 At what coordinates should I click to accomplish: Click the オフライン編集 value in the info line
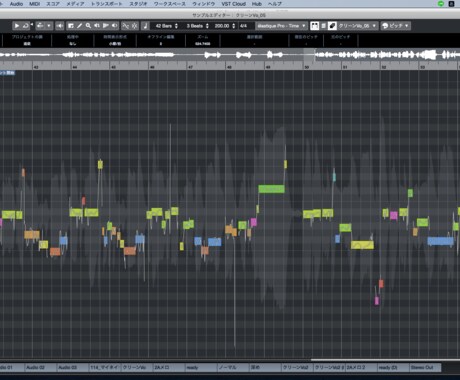[161, 44]
